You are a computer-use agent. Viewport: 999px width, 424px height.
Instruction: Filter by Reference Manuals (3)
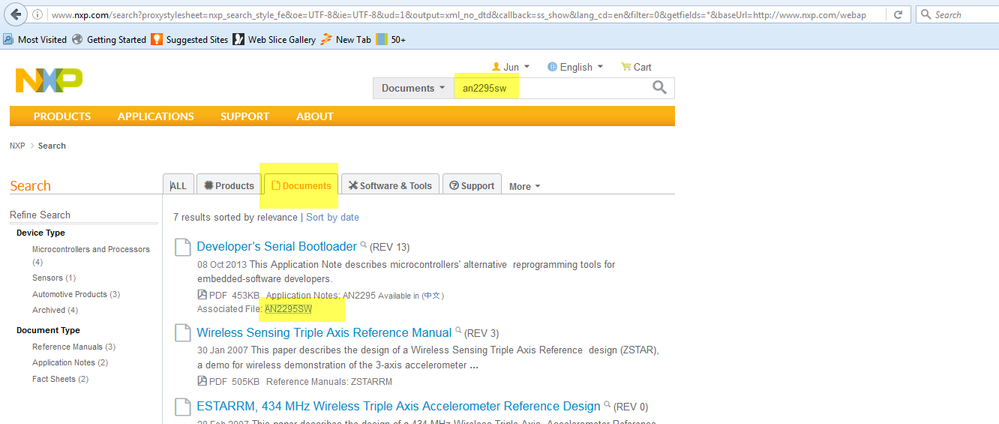coord(74,347)
